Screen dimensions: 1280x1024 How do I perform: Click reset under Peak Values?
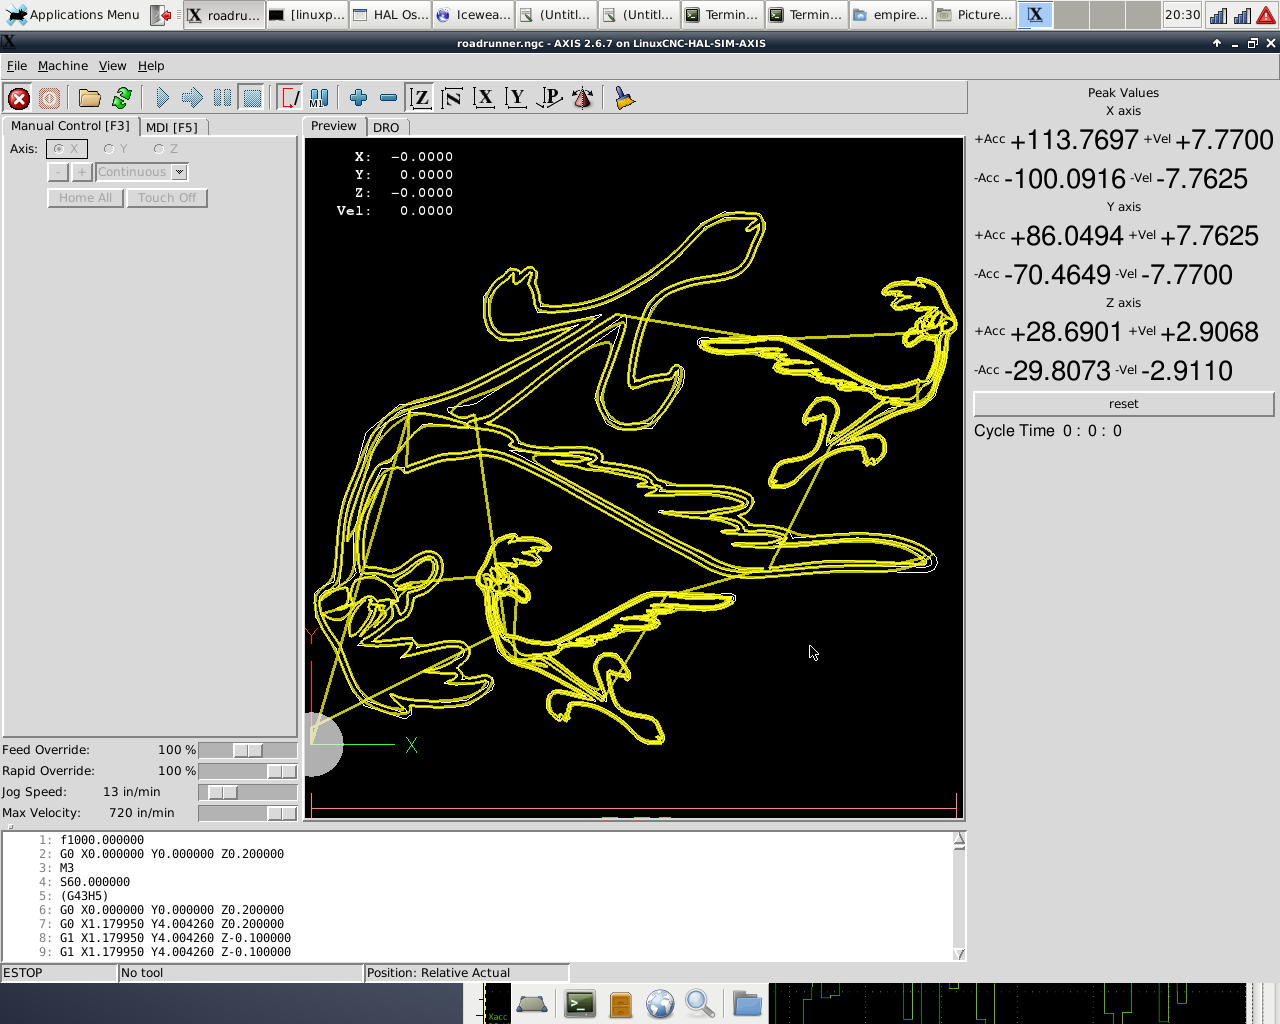click(x=1124, y=404)
